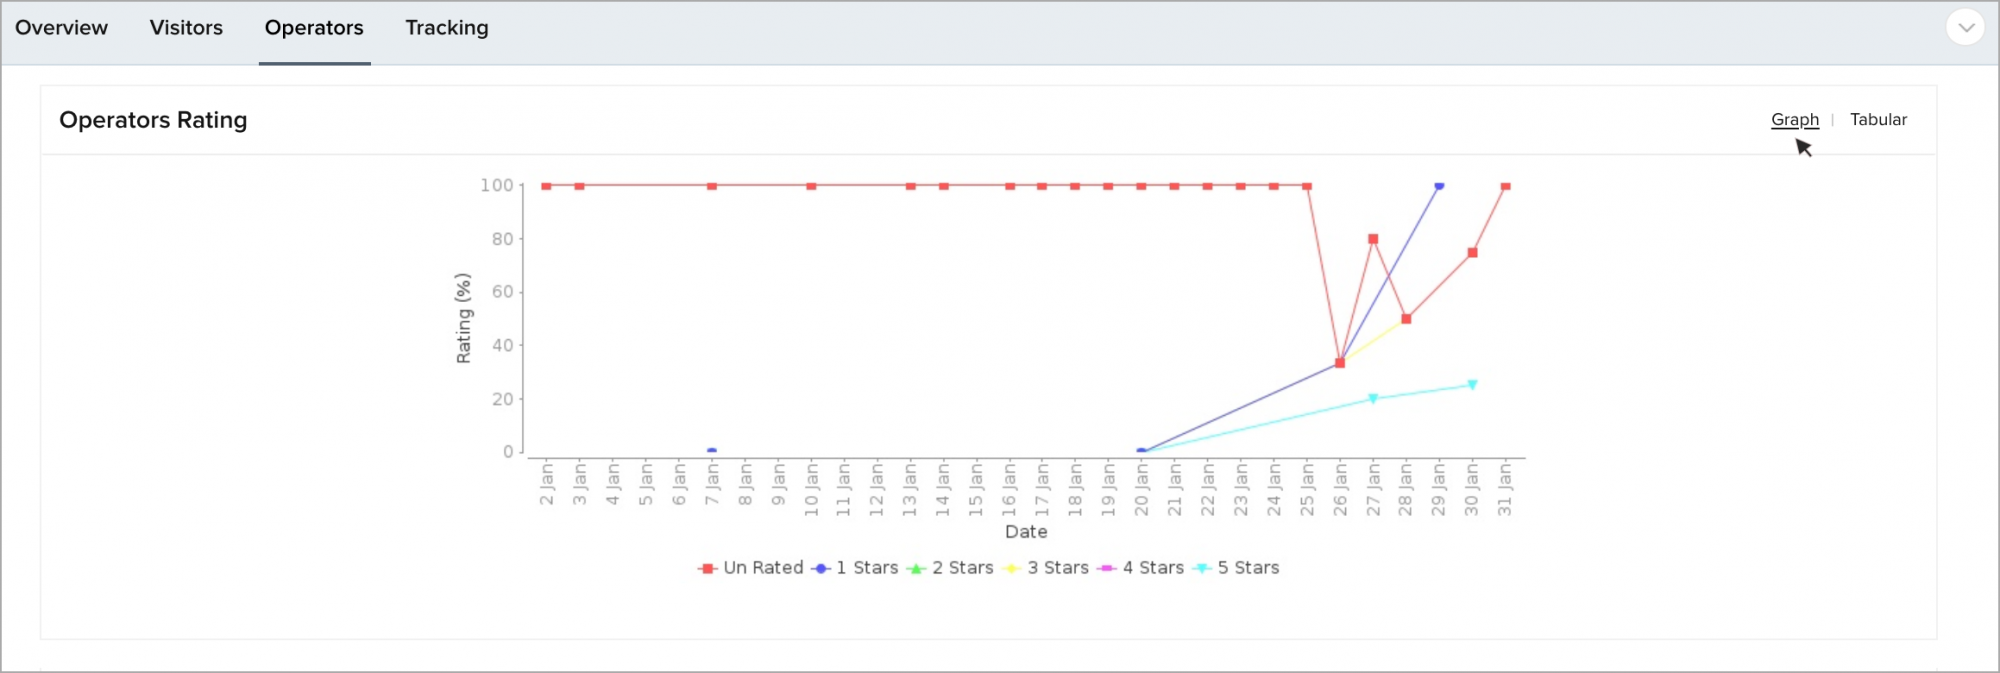Toggle 3 Stars series in legend
Screen dimensions: 2000x673
click(x=1046, y=568)
